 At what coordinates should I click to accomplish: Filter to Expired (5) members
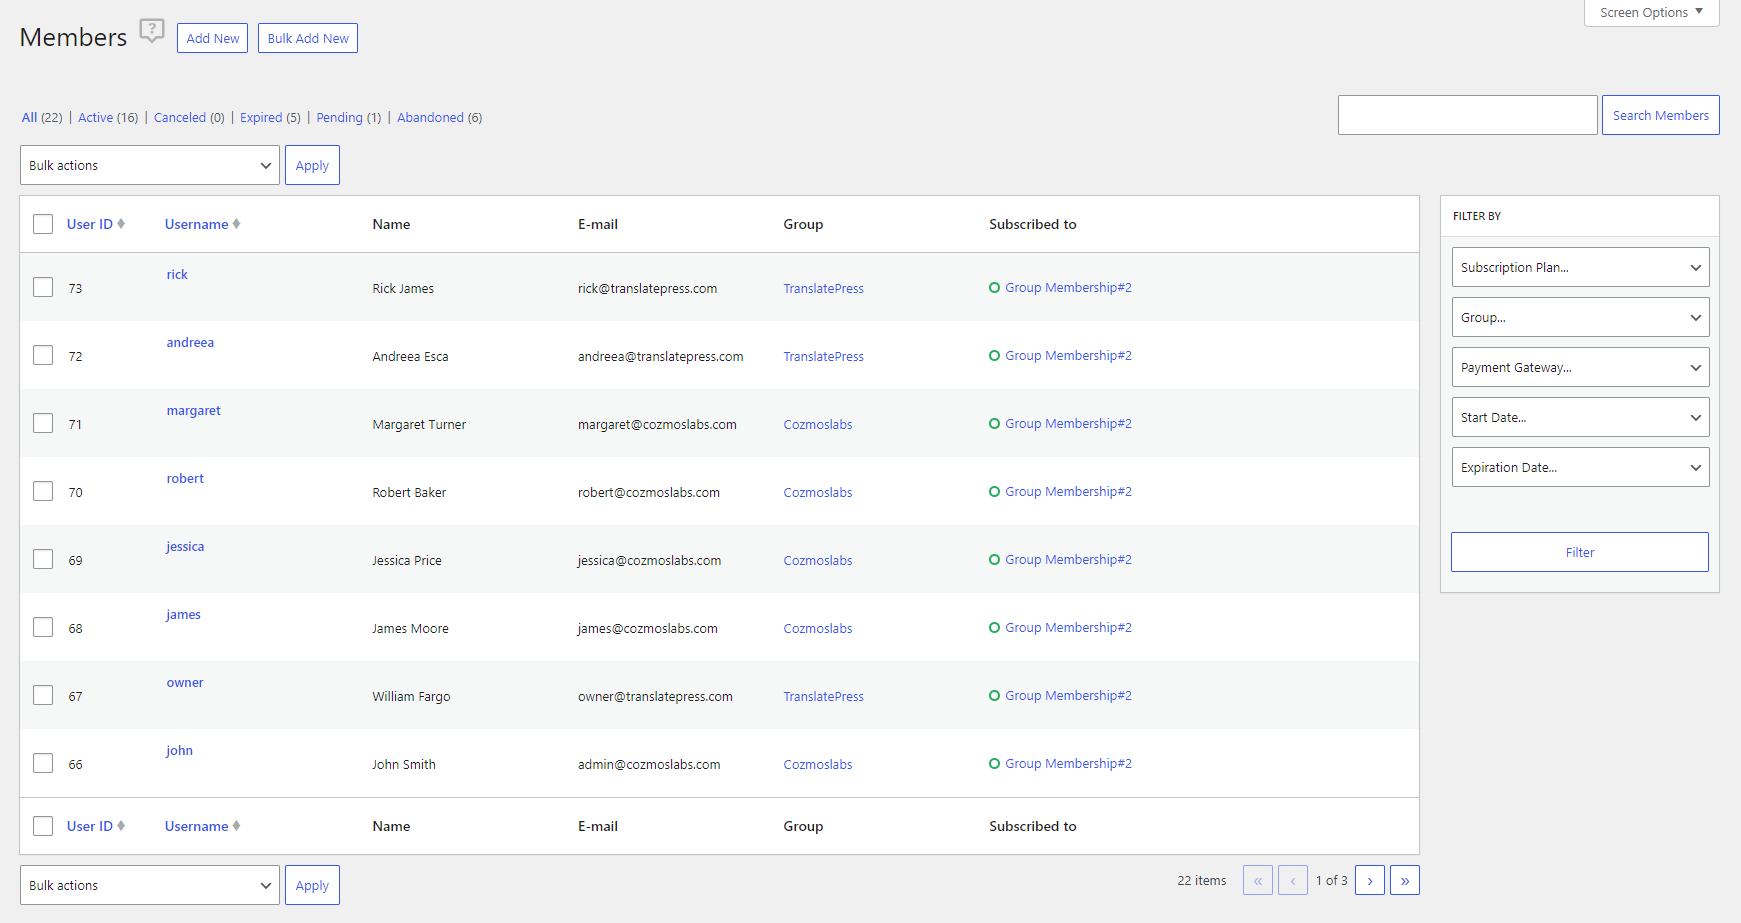[x=270, y=117]
